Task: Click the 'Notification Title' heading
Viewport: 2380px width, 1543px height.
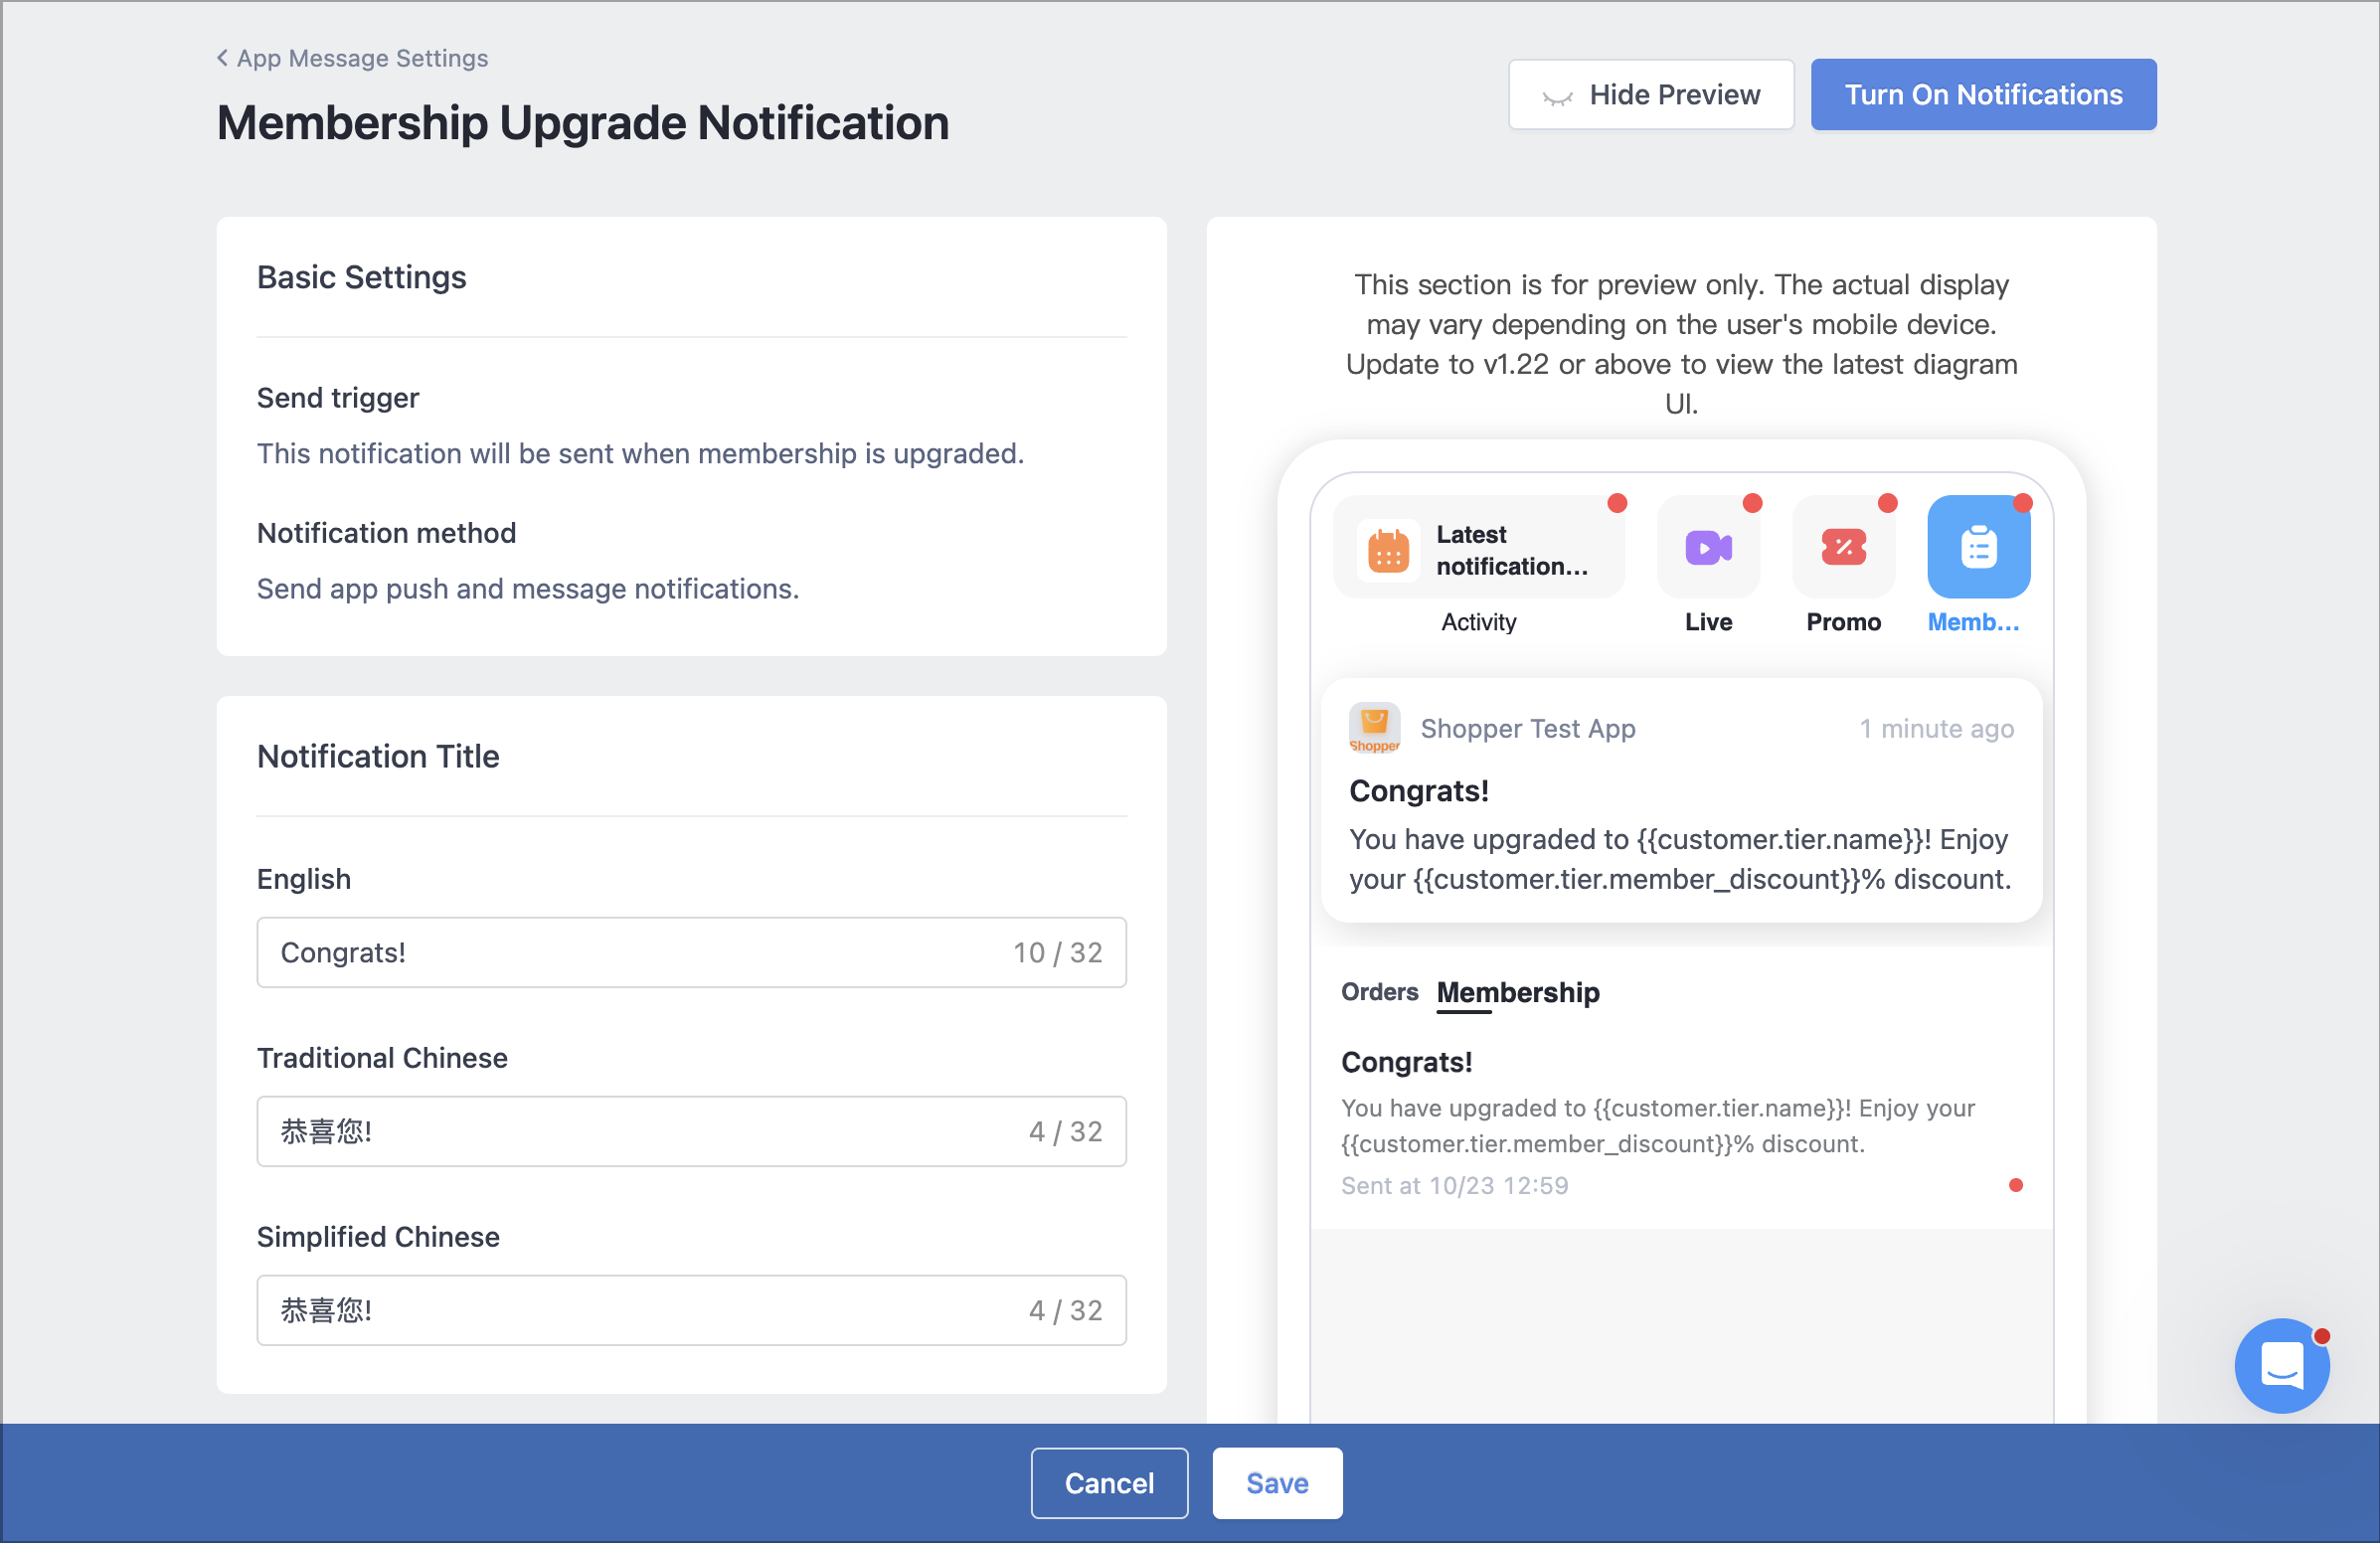Action: coord(378,756)
